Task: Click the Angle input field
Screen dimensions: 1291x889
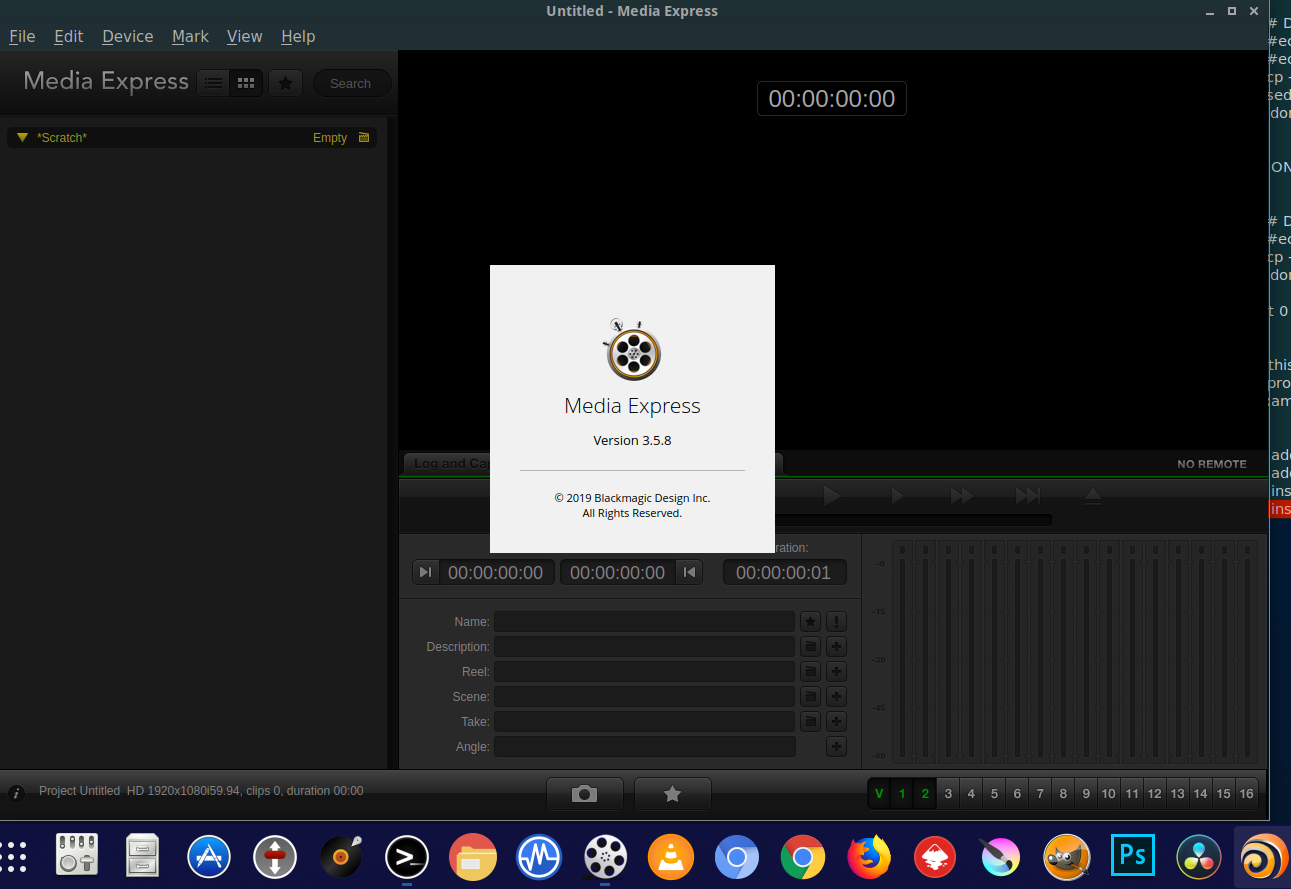Action: coord(644,747)
